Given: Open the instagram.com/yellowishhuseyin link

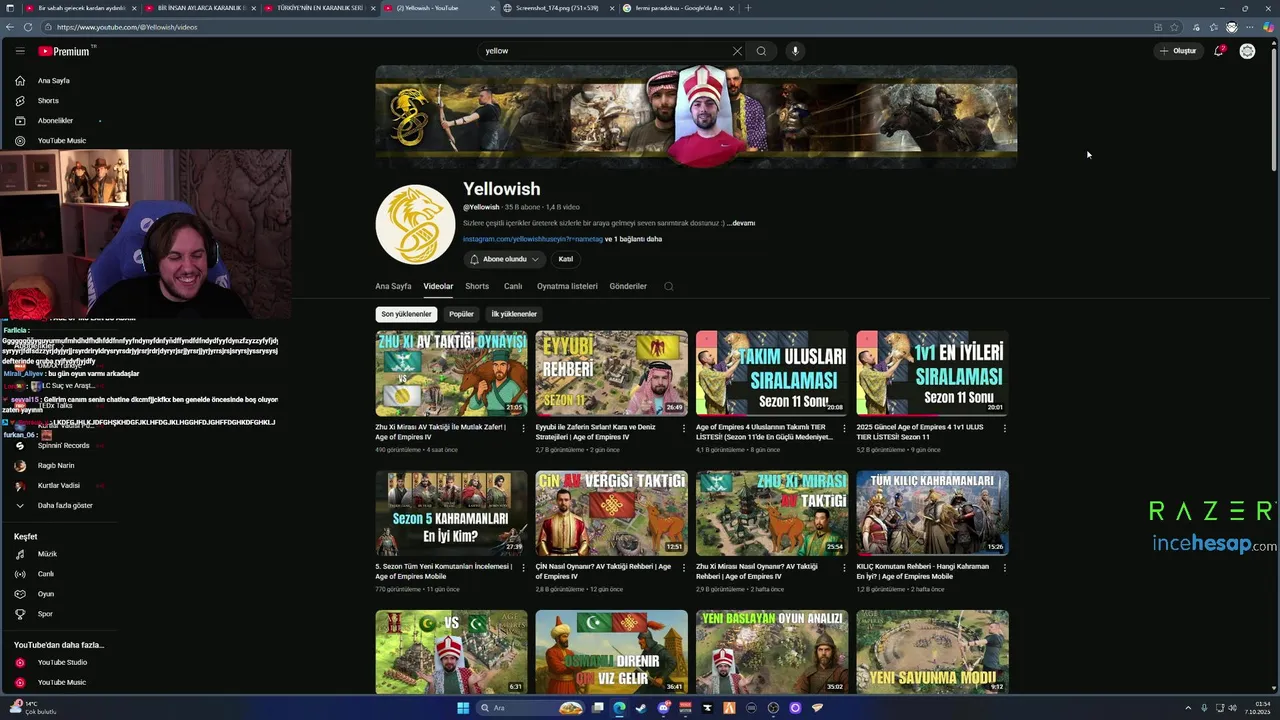Looking at the screenshot, I should [533, 239].
